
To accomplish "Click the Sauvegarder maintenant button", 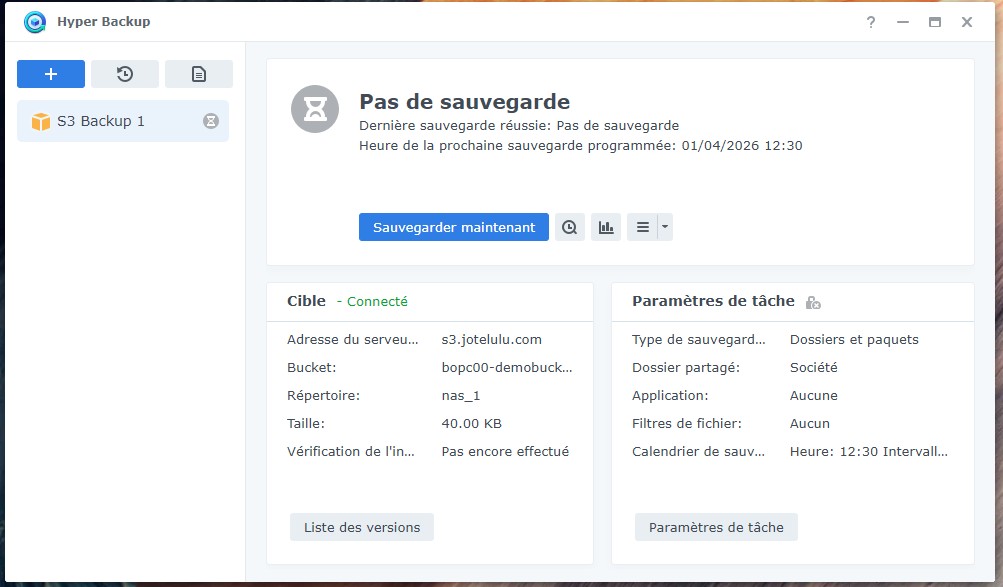I will (454, 227).
